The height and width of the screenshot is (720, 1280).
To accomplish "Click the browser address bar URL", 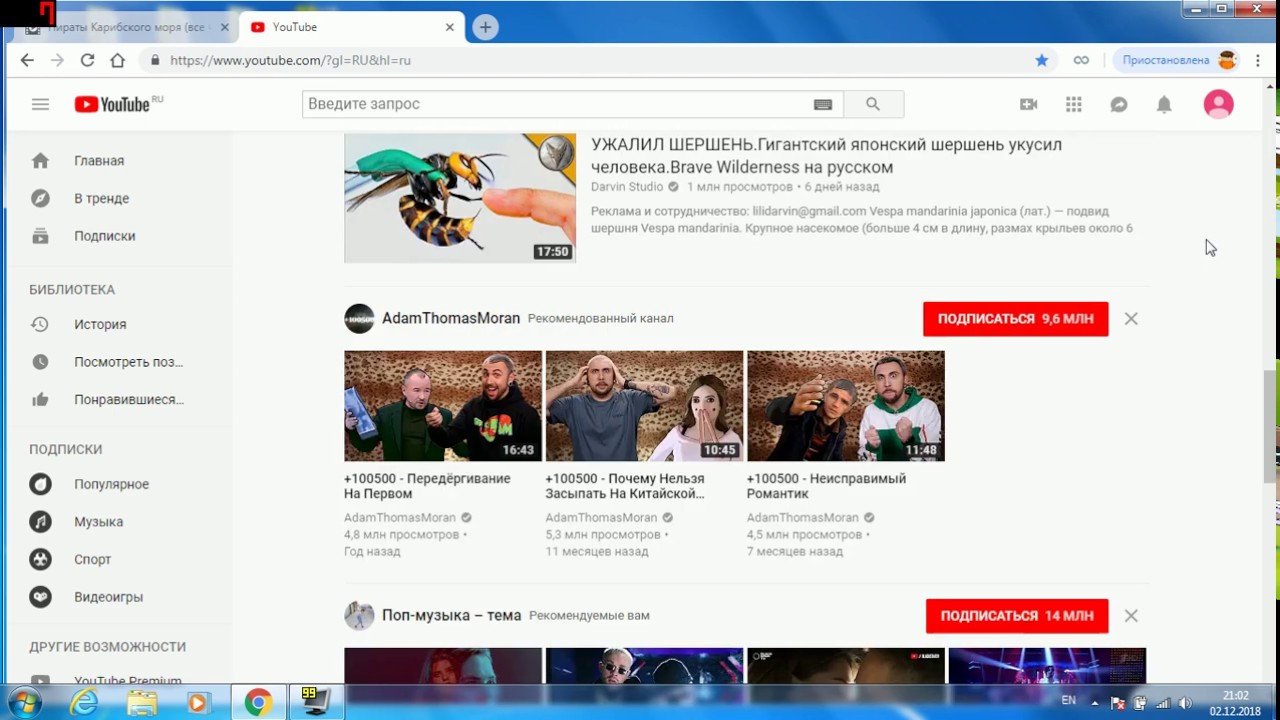I will (290, 60).
